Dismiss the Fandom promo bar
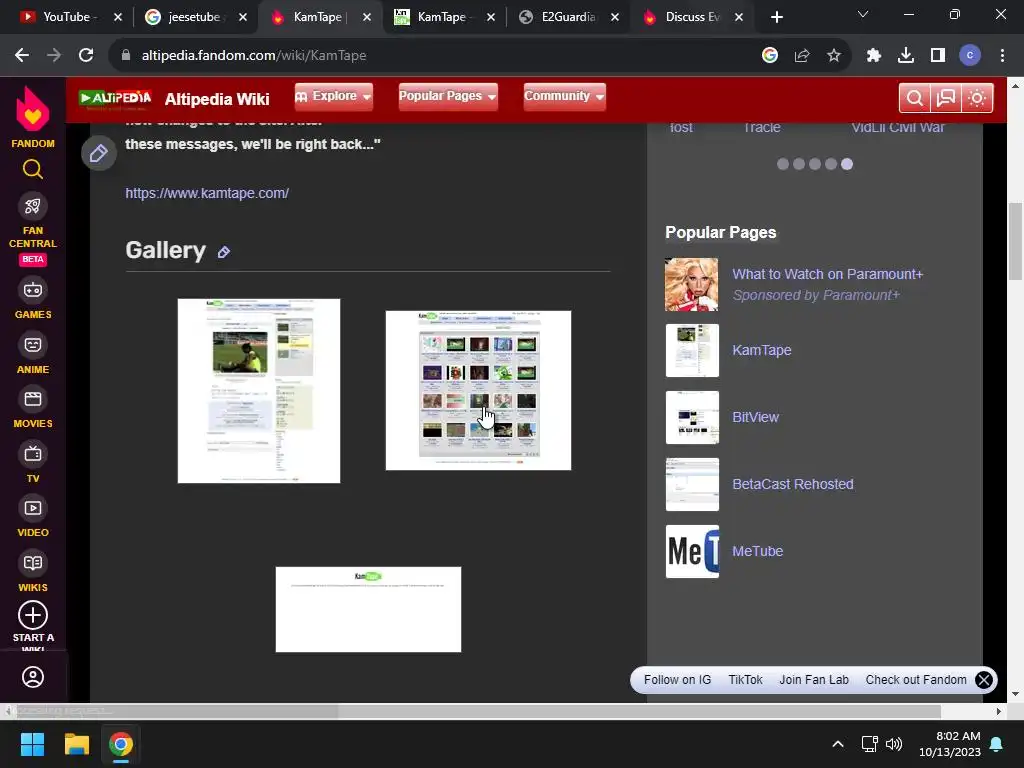 pos(984,680)
